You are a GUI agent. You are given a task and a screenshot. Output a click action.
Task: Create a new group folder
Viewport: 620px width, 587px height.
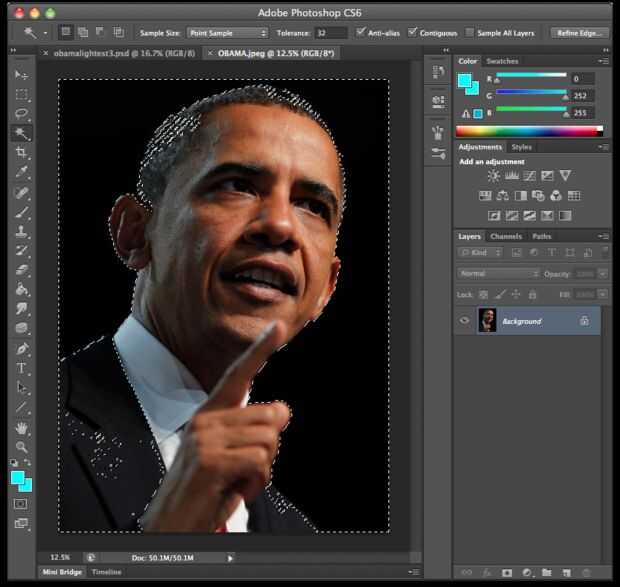pos(547,572)
